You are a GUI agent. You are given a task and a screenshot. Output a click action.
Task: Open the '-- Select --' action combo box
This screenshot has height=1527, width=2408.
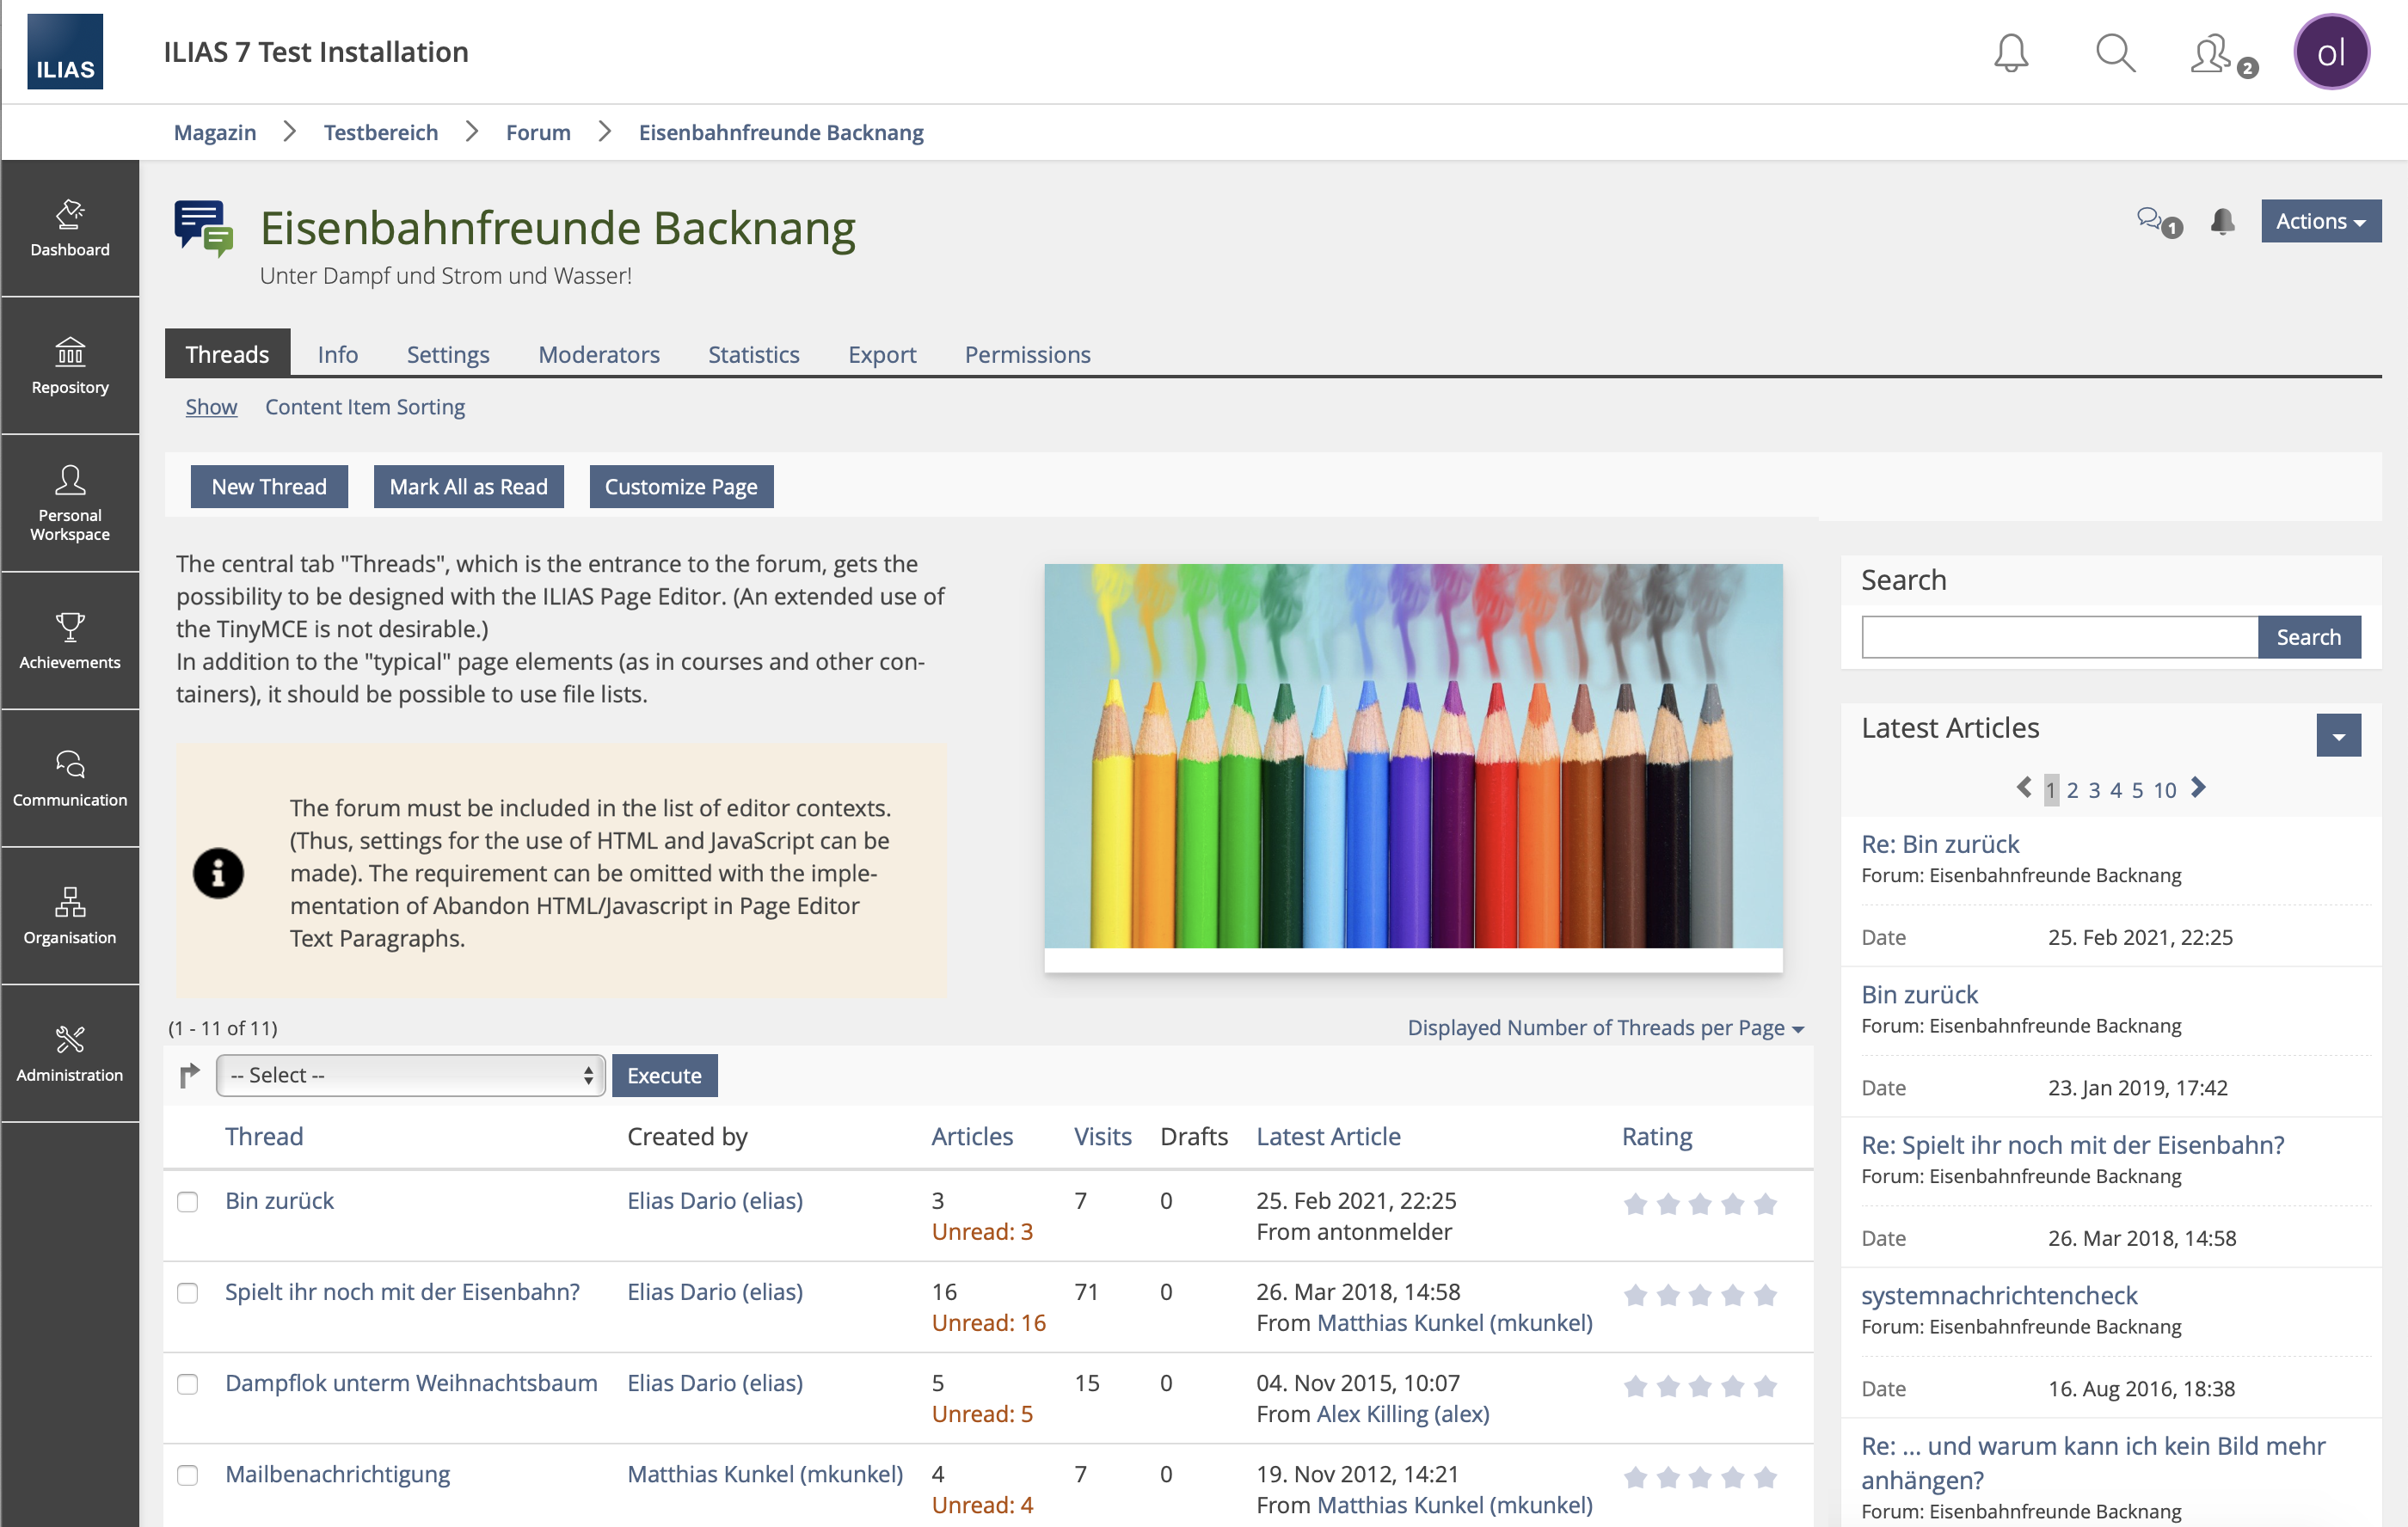[x=410, y=1075]
